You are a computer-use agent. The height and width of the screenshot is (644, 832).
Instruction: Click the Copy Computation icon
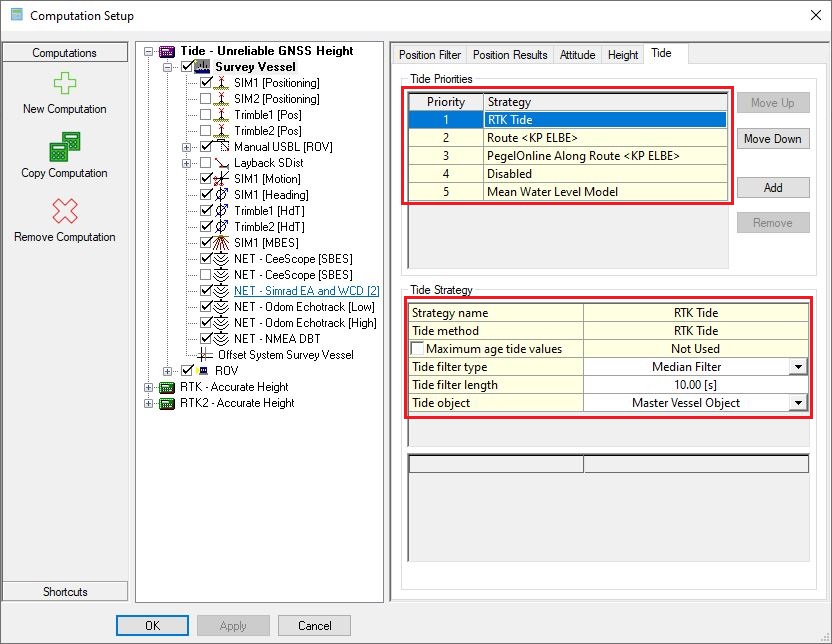click(x=64, y=149)
